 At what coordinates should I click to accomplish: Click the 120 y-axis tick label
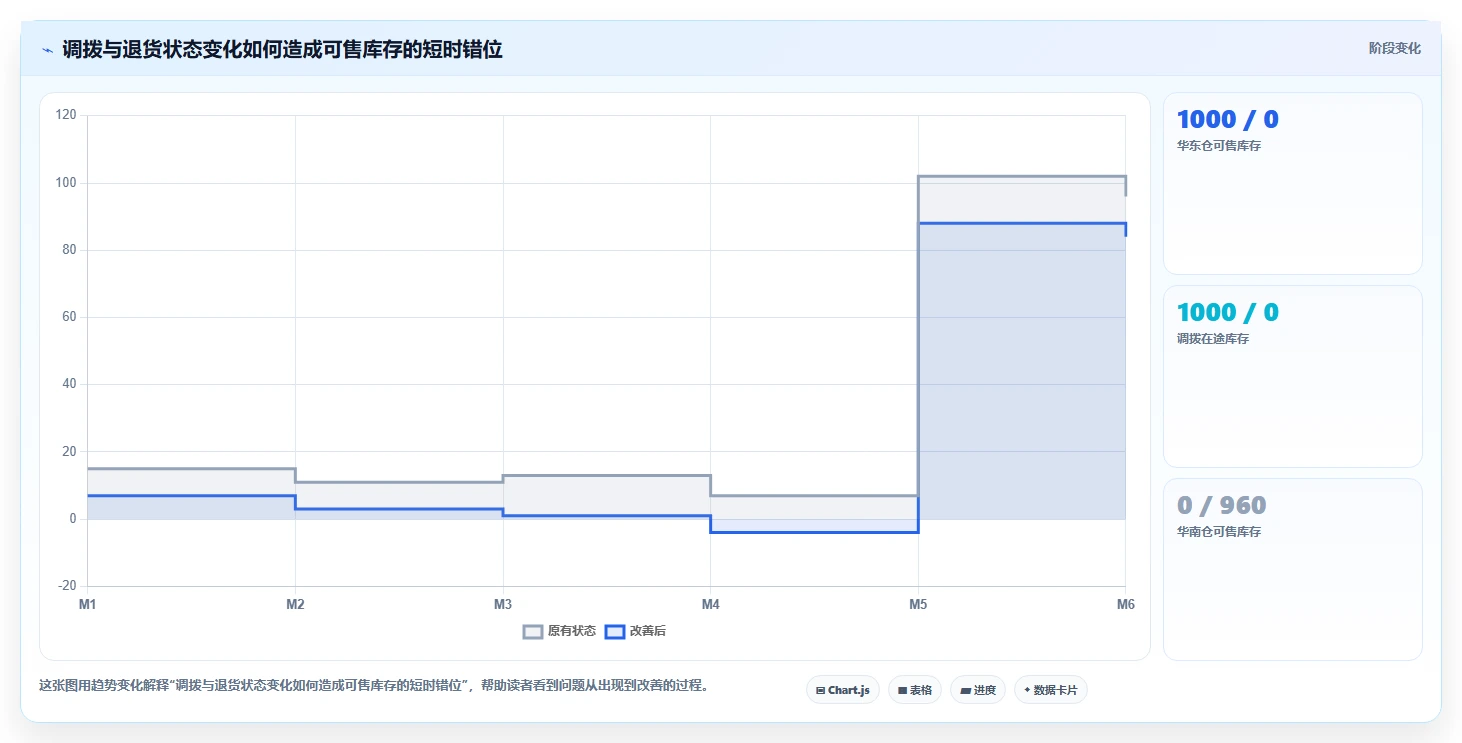pyautogui.click(x=66, y=115)
